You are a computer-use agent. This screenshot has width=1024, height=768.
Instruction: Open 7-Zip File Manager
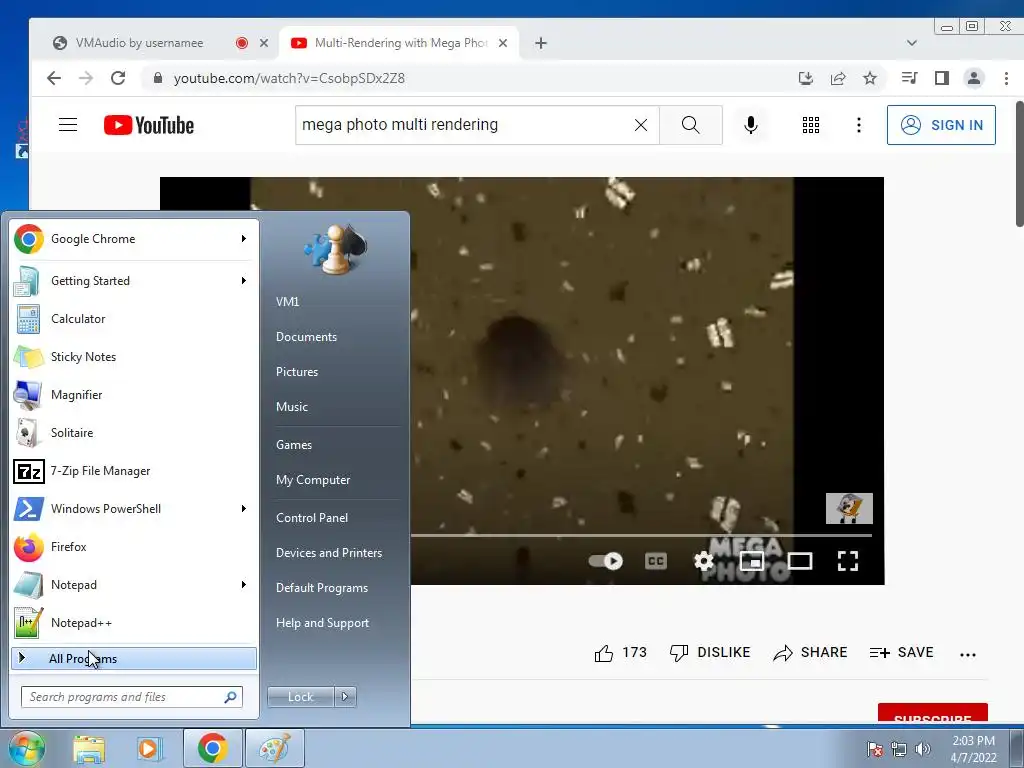coord(133,471)
